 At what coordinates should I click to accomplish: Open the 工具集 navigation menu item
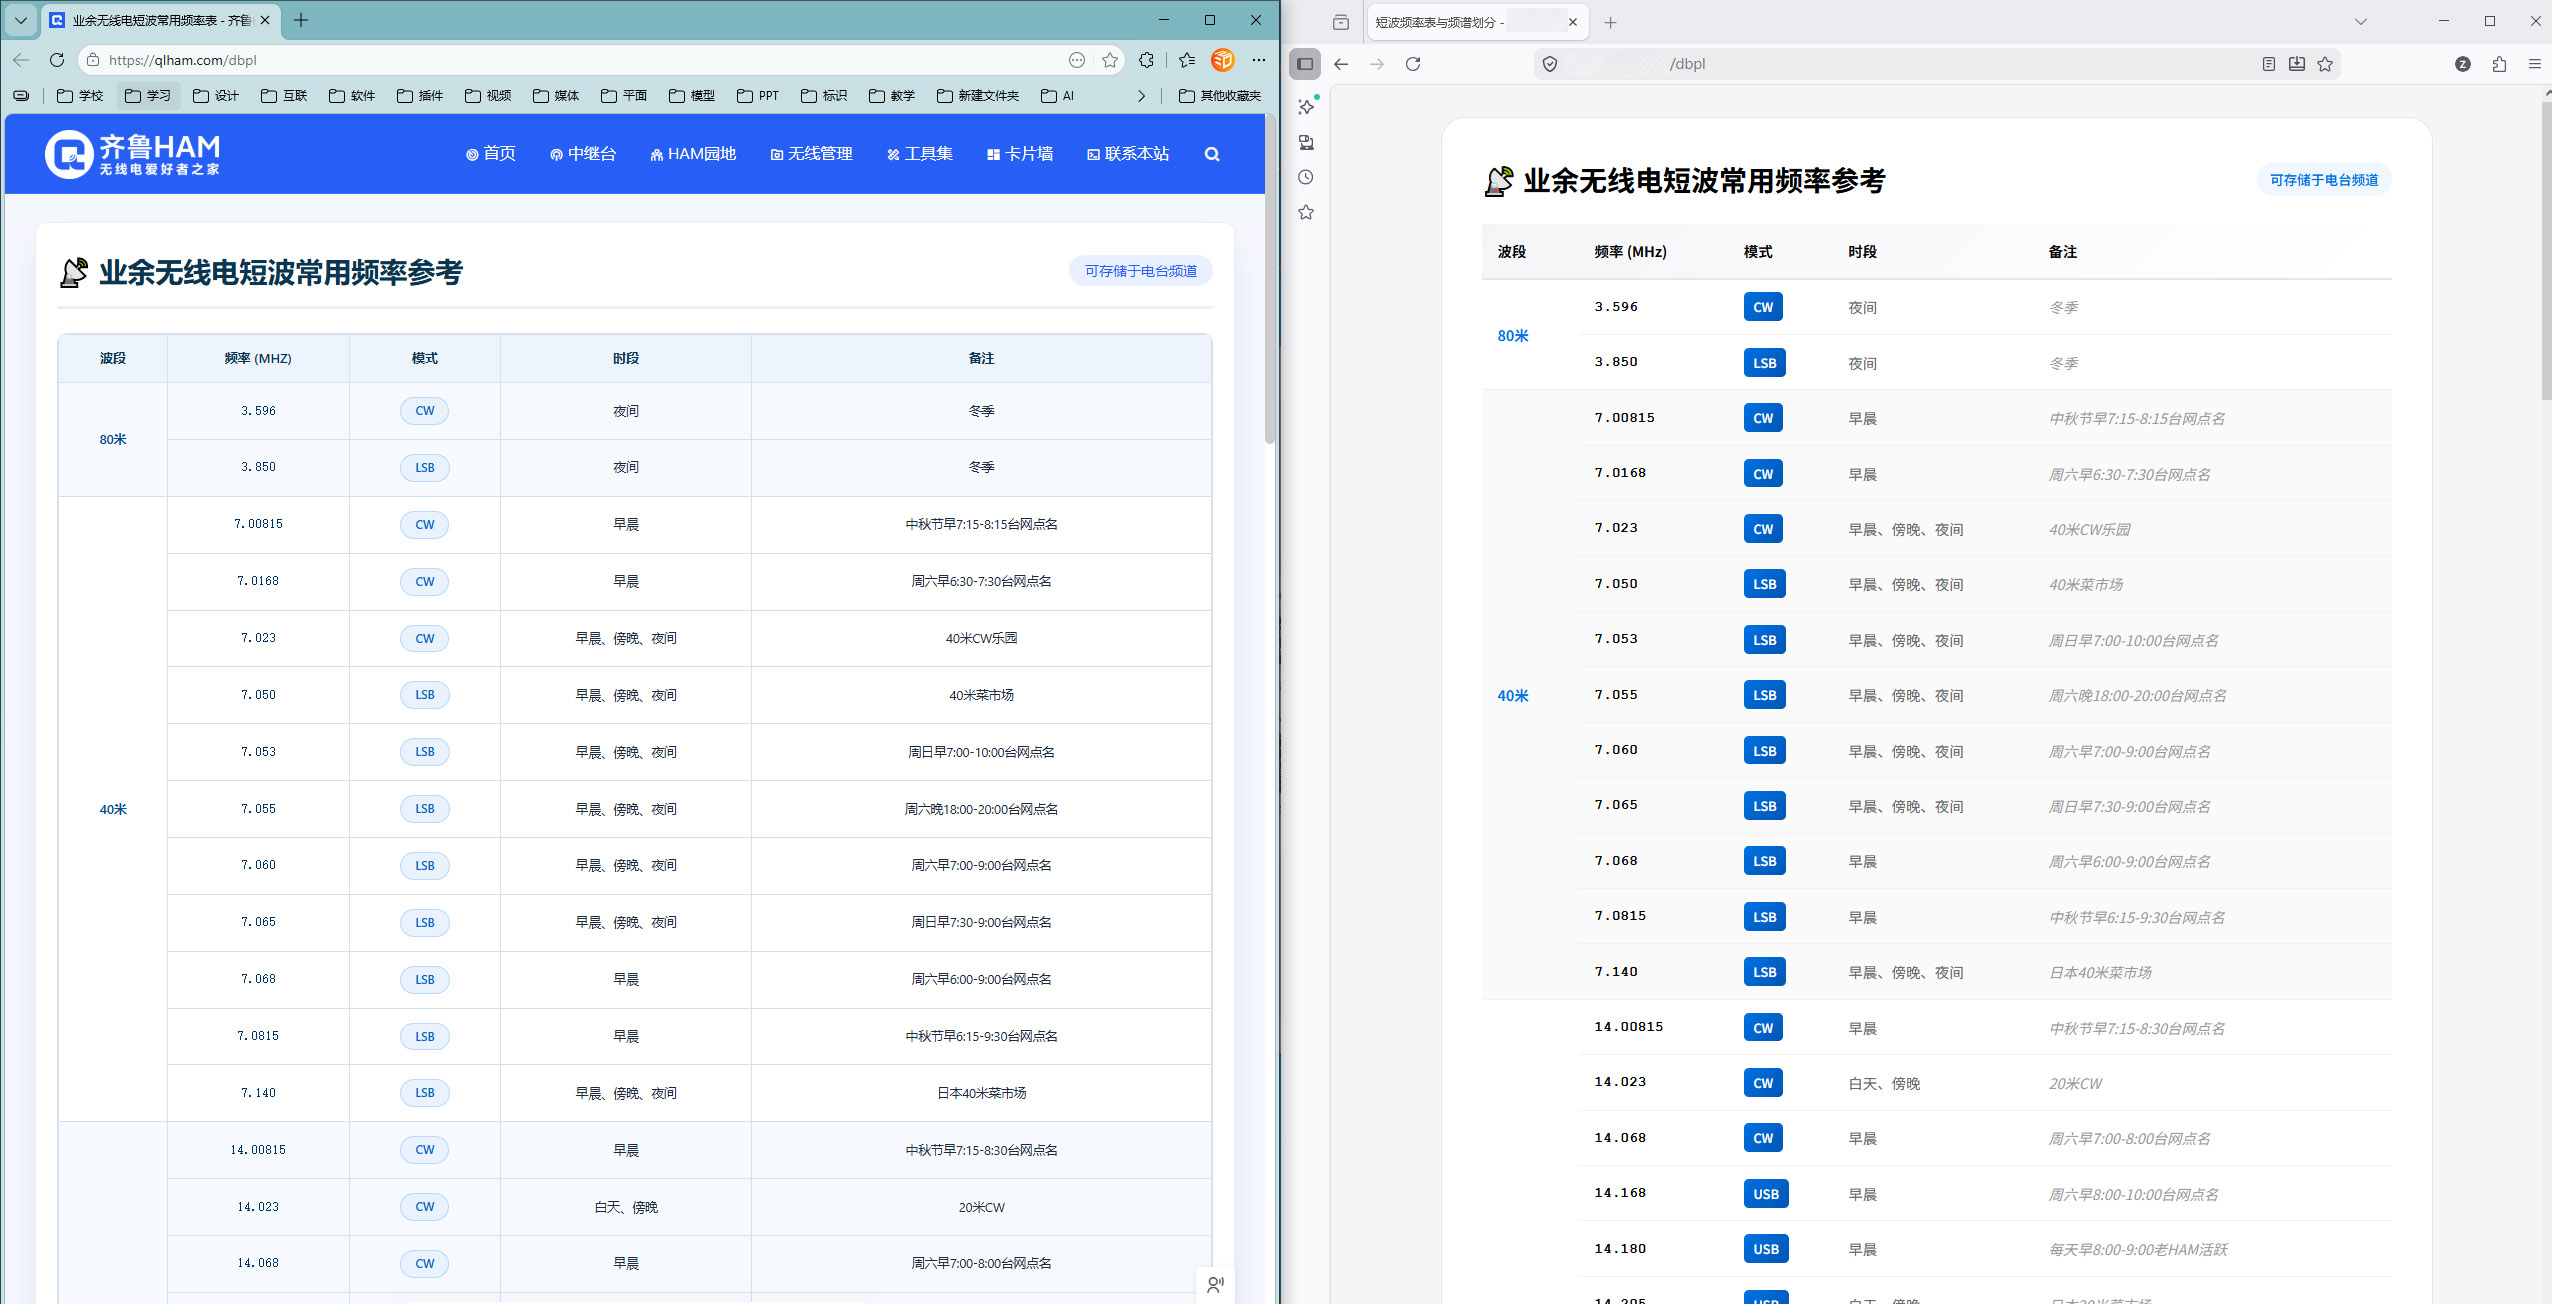pos(920,154)
